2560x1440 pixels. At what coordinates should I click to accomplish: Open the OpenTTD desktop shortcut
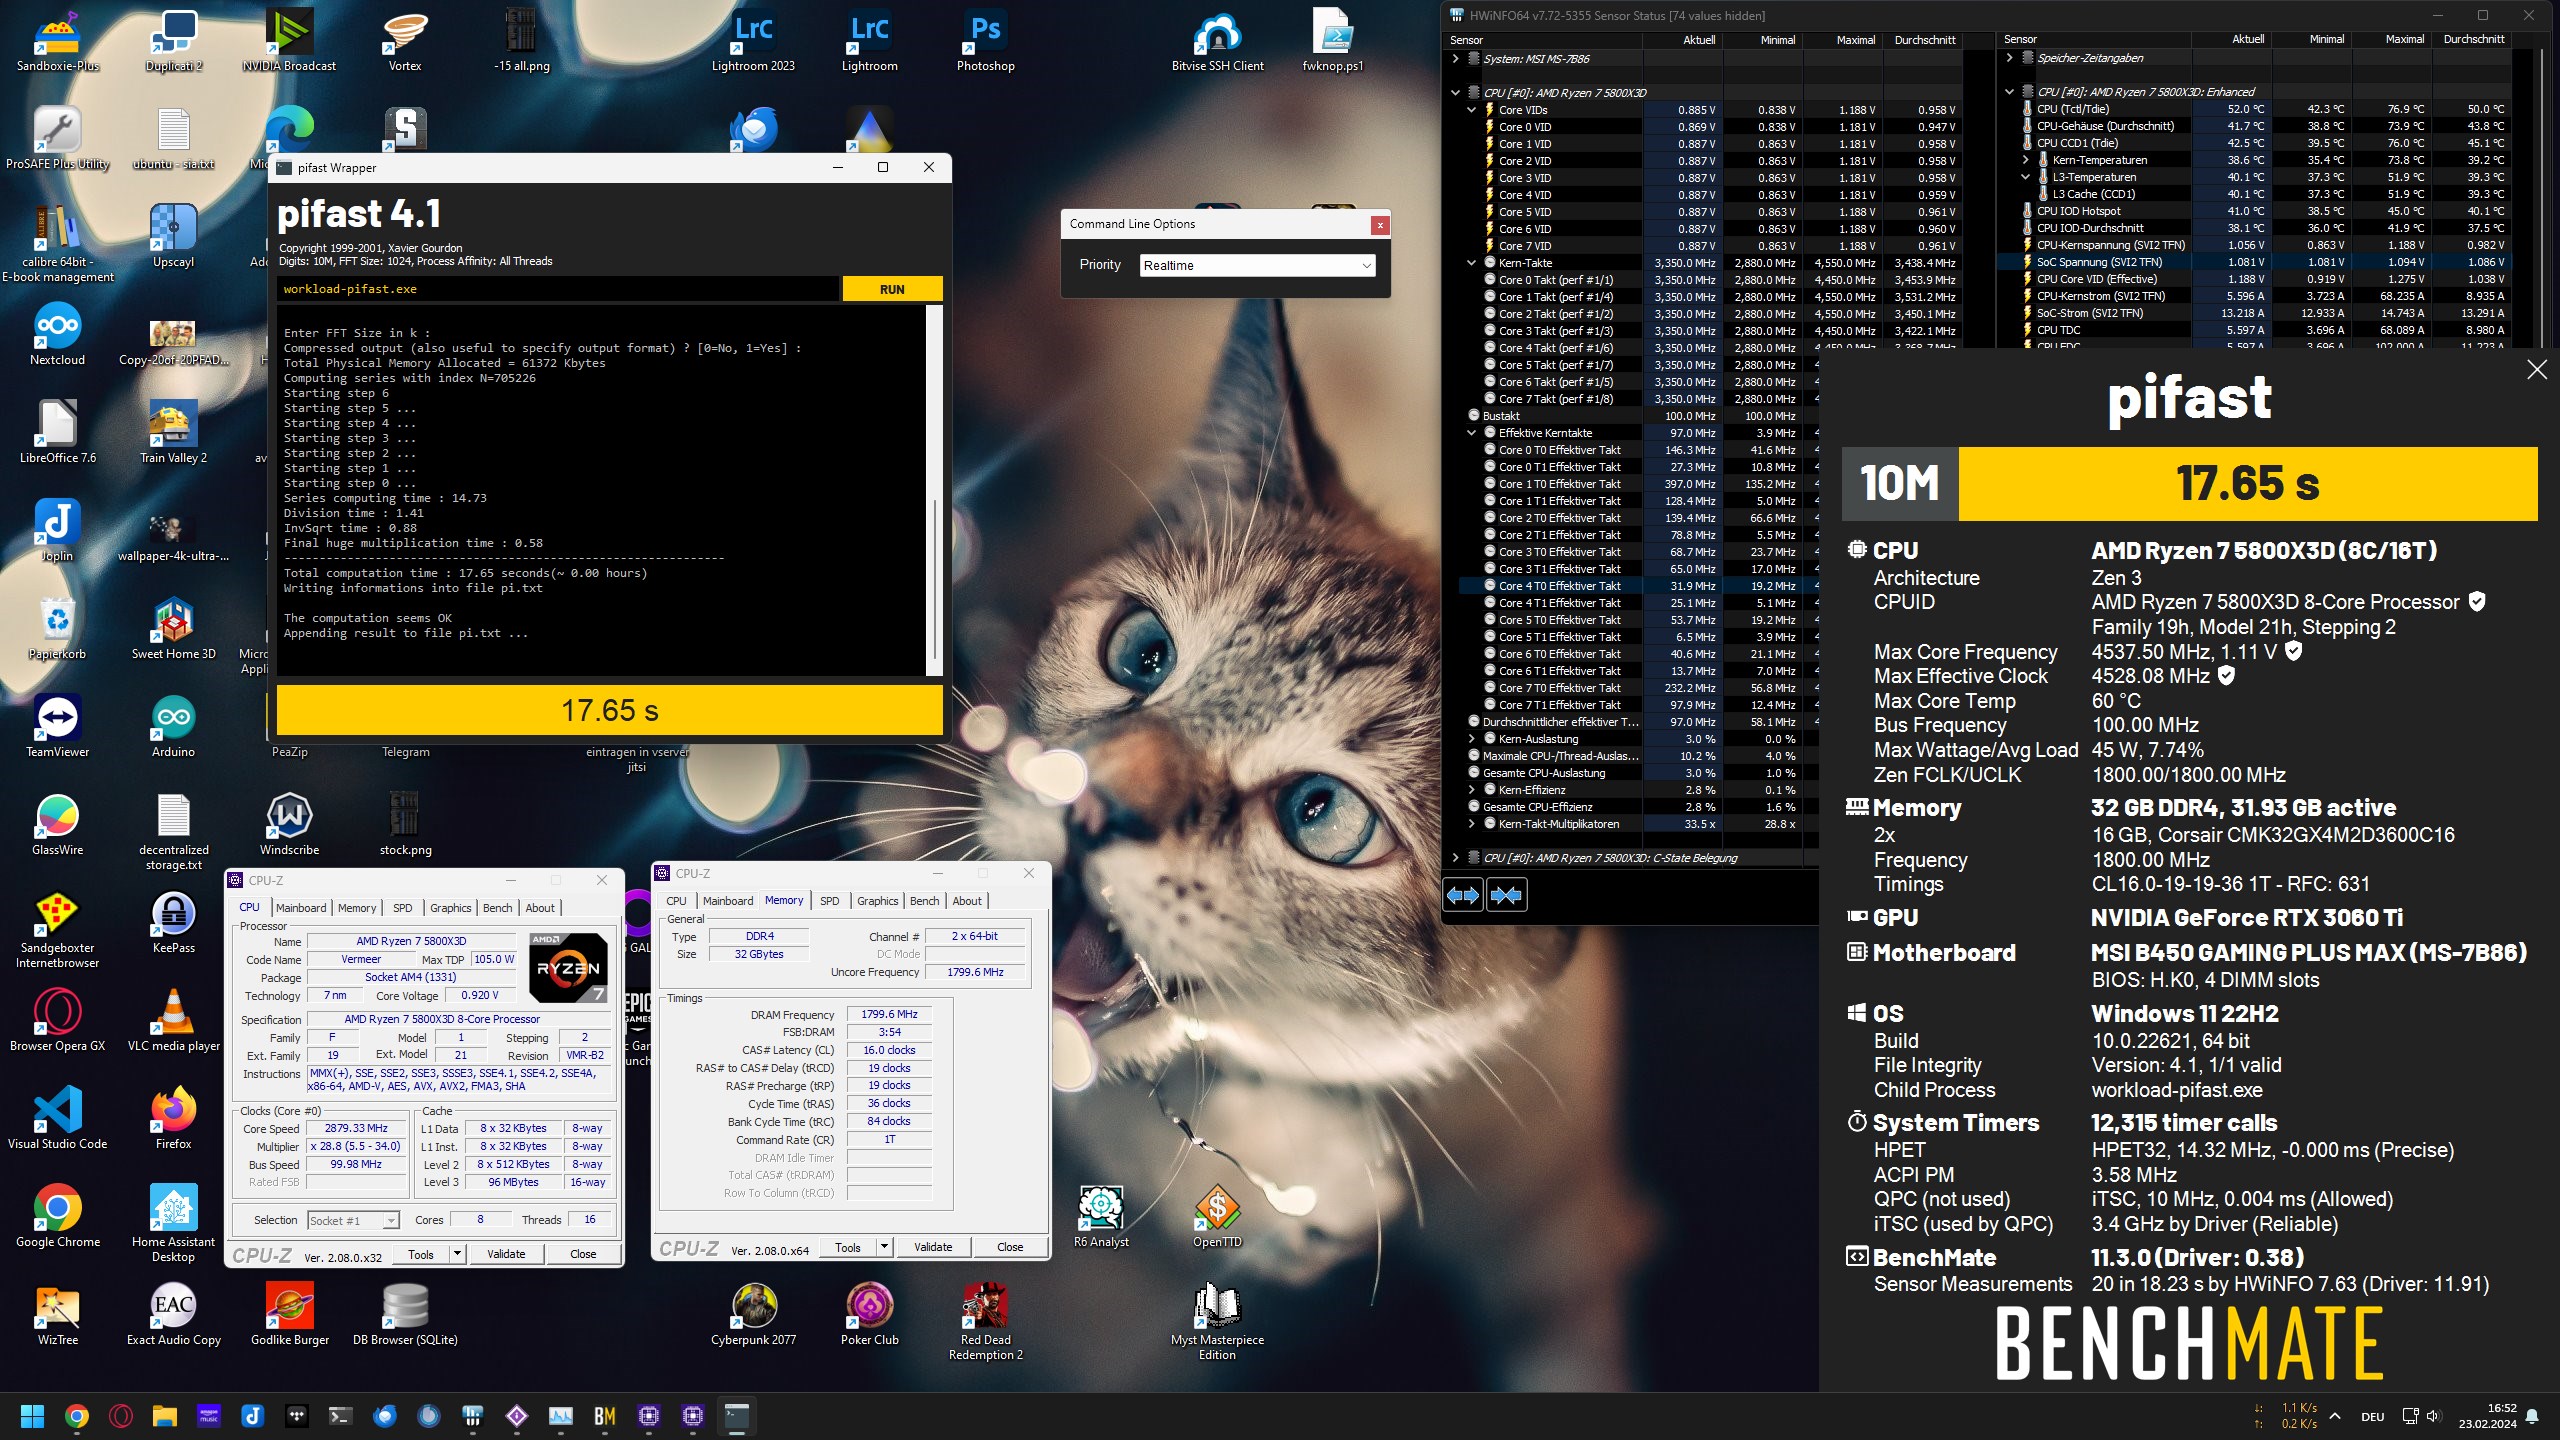coord(1217,1217)
